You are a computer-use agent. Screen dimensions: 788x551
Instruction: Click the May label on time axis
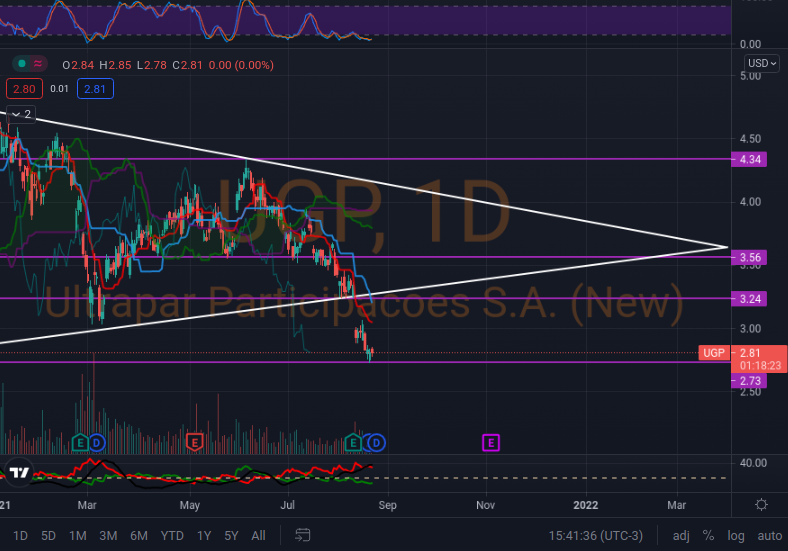[x=189, y=505]
